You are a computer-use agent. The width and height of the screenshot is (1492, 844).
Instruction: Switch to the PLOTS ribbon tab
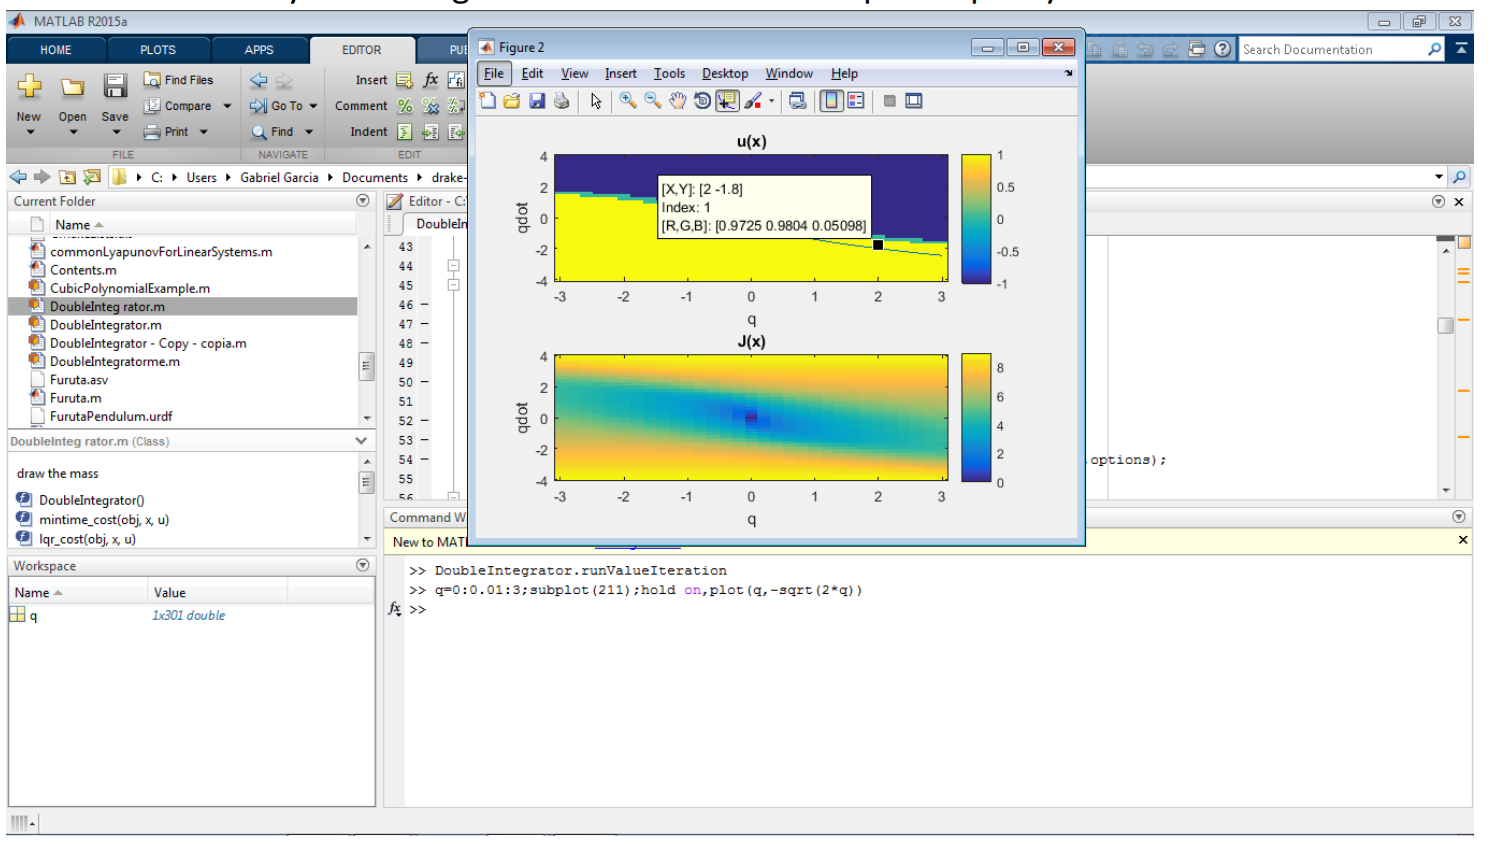(158, 50)
